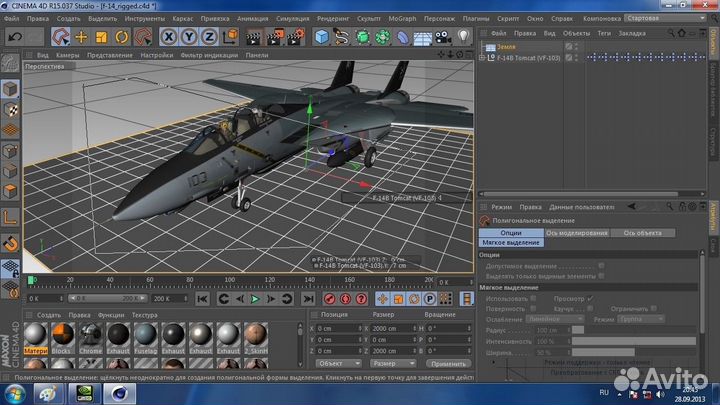Open the Создать menu

(68, 19)
